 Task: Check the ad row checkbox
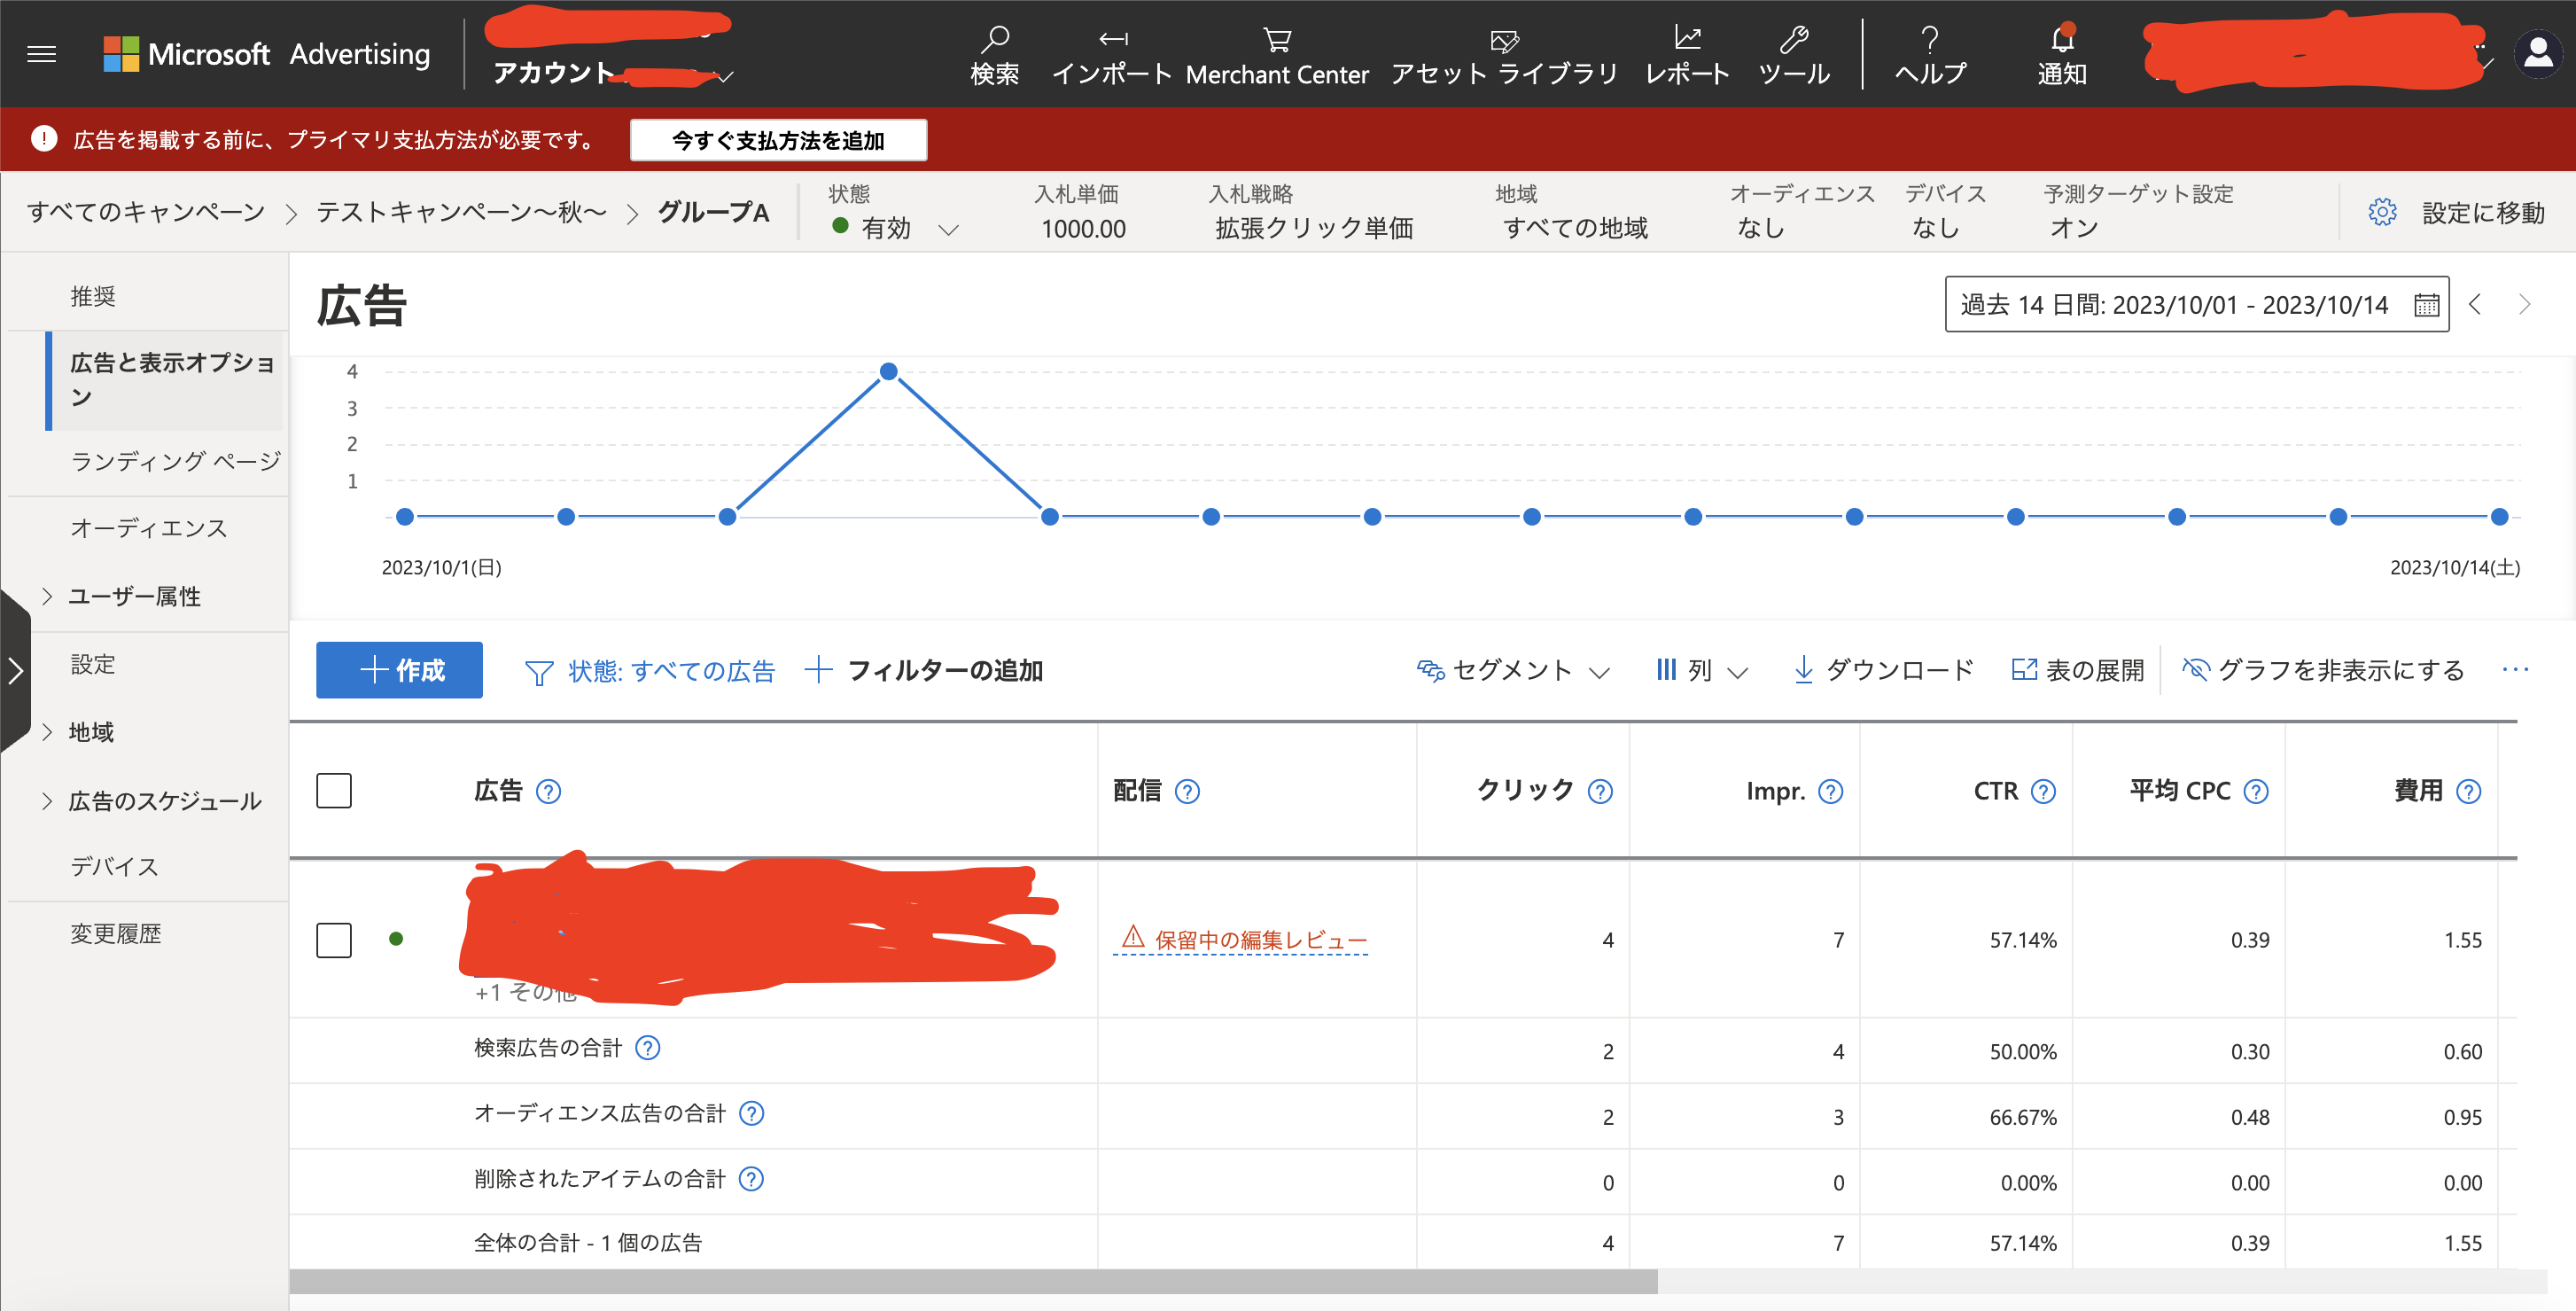tap(334, 939)
